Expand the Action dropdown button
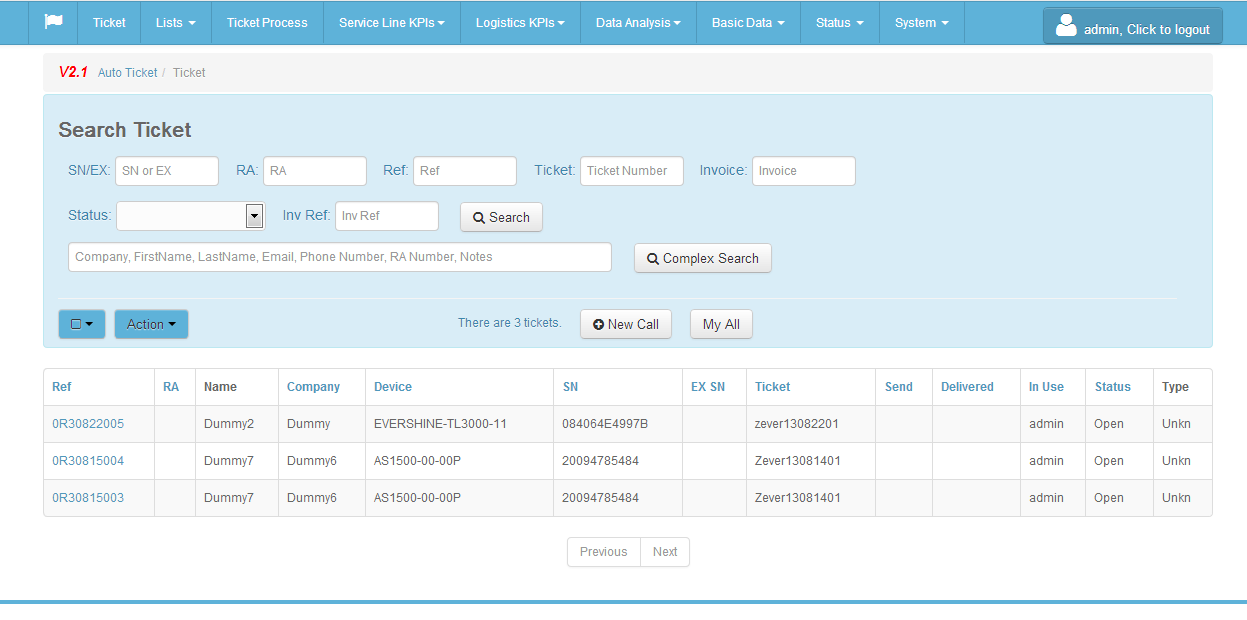The width and height of the screenshot is (1247, 620). 151,324
